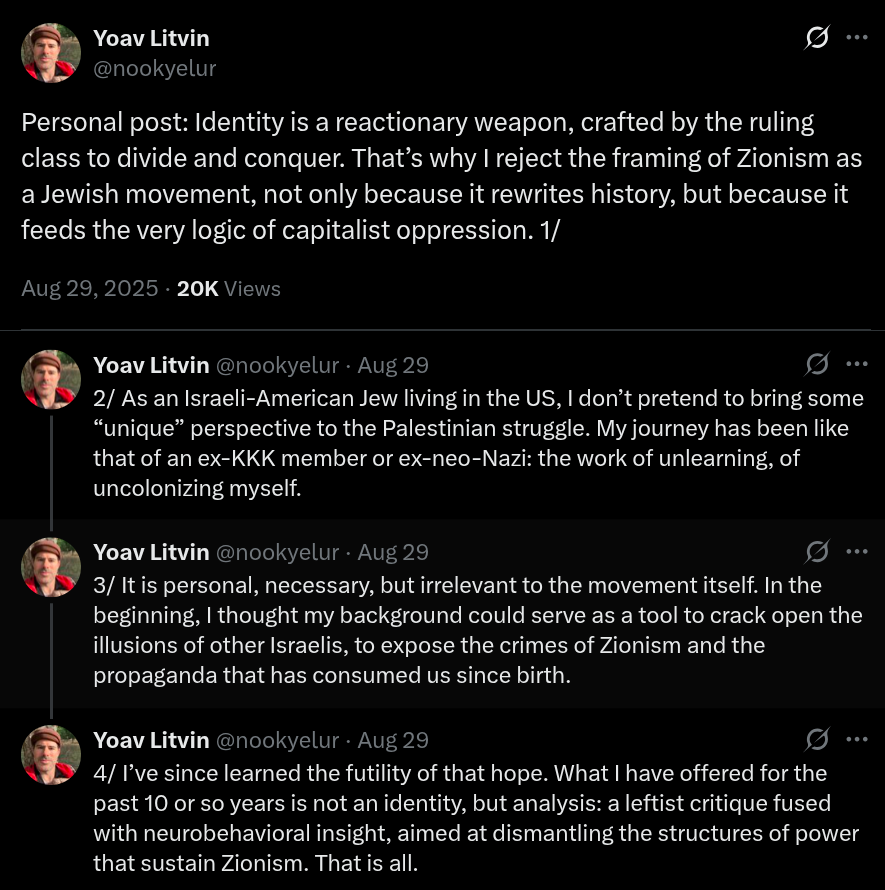Click Aug 29 date on 2/ reply
This screenshot has height=890, width=885.
click(x=393, y=365)
